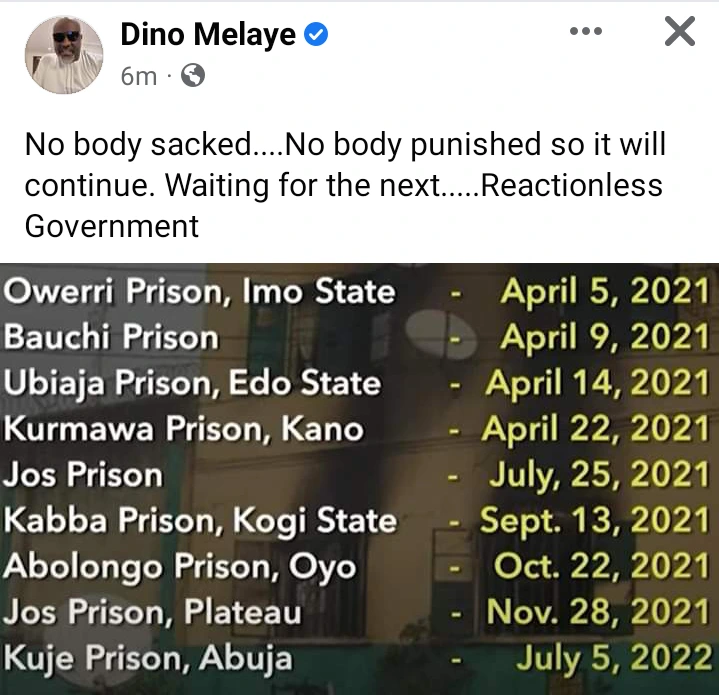Click the Owerri Prison, Imo State line
This screenshot has width=719, height=695.
[x=200, y=292]
